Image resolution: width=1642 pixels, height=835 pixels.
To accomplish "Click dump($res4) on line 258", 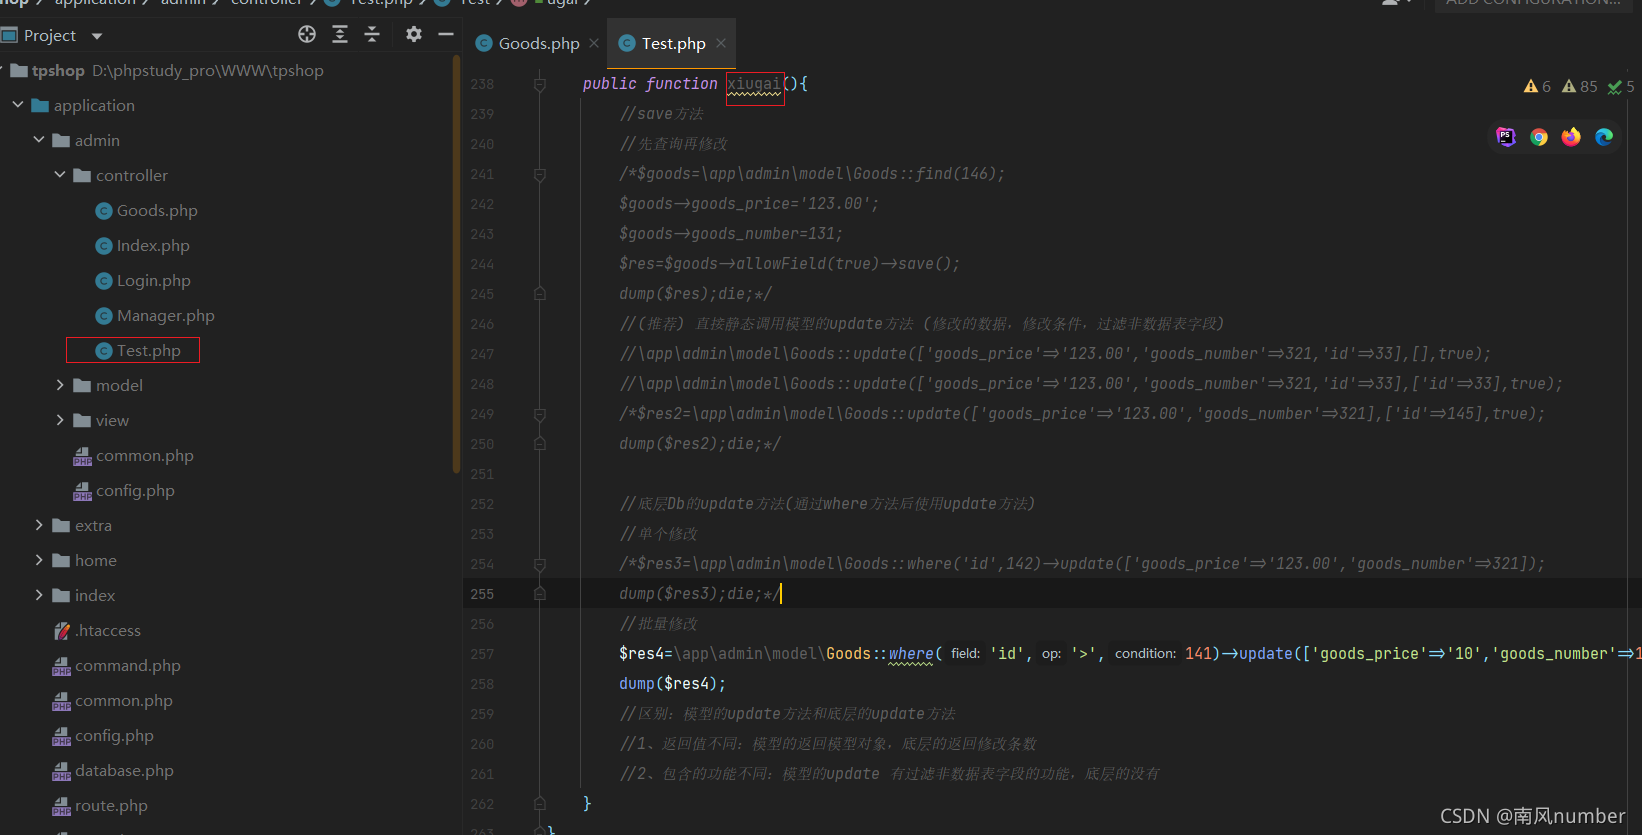I will (672, 684).
